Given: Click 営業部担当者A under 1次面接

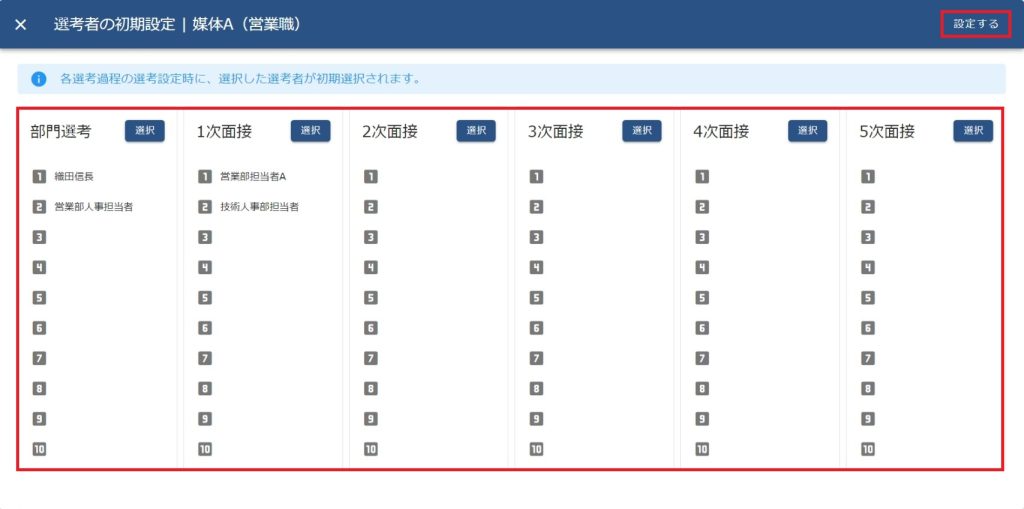Looking at the screenshot, I should (253, 177).
